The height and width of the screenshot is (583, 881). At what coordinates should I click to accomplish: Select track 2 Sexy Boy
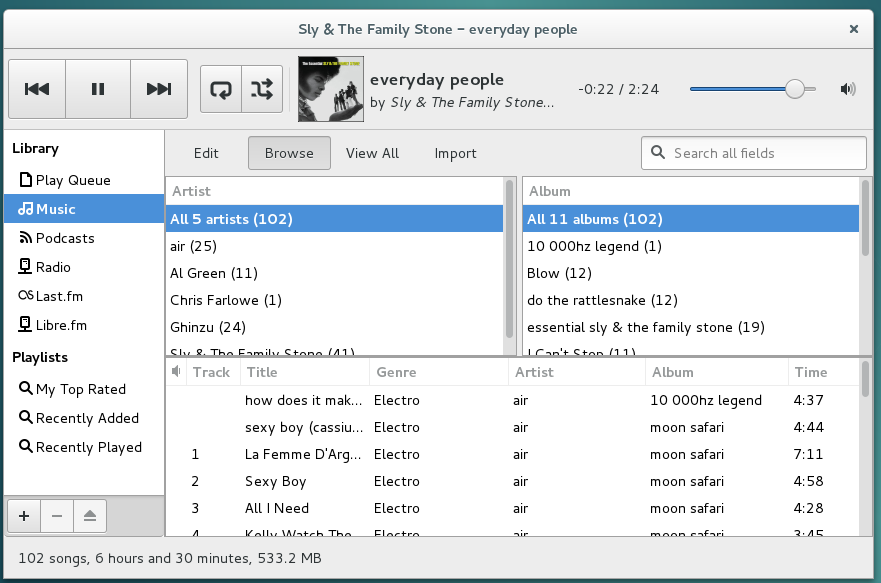512,481
